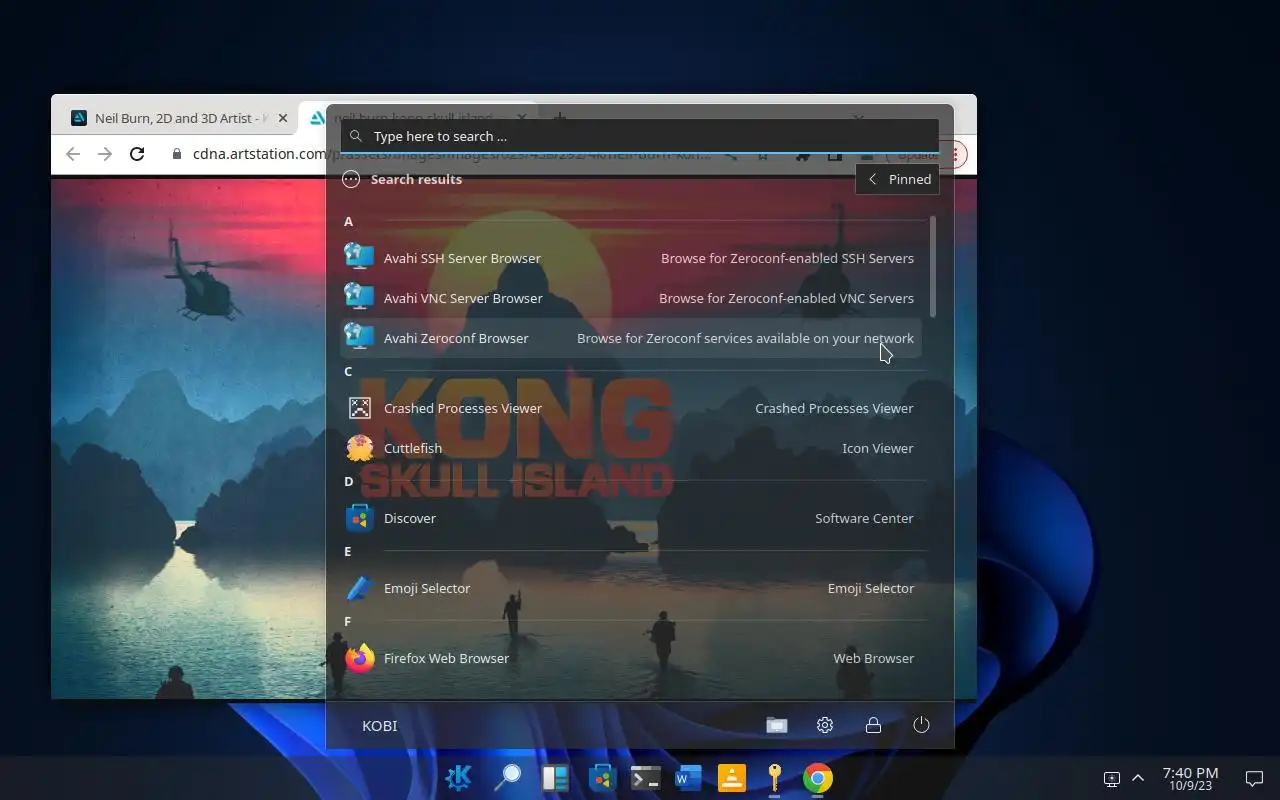This screenshot has height=800, width=1280.
Task: Launch Avahi VNC Server Browser
Action: pos(631,298)
